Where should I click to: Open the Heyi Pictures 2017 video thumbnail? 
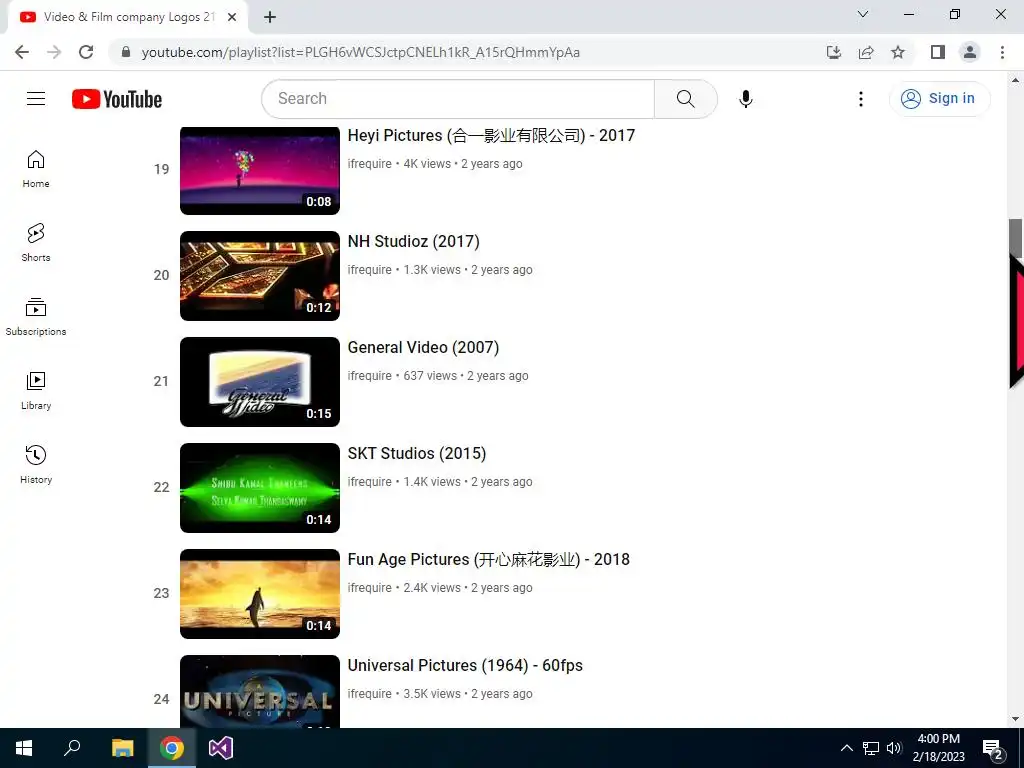(260, 170)
